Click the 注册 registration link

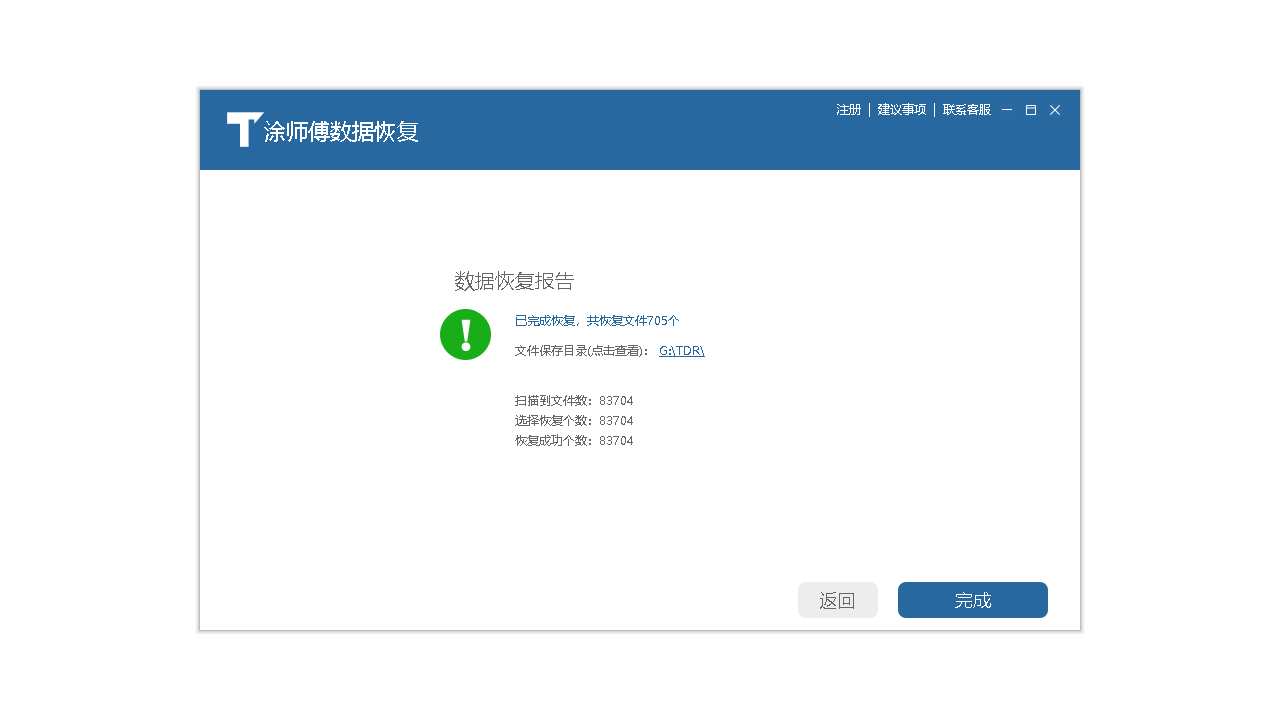click(847, 110)
